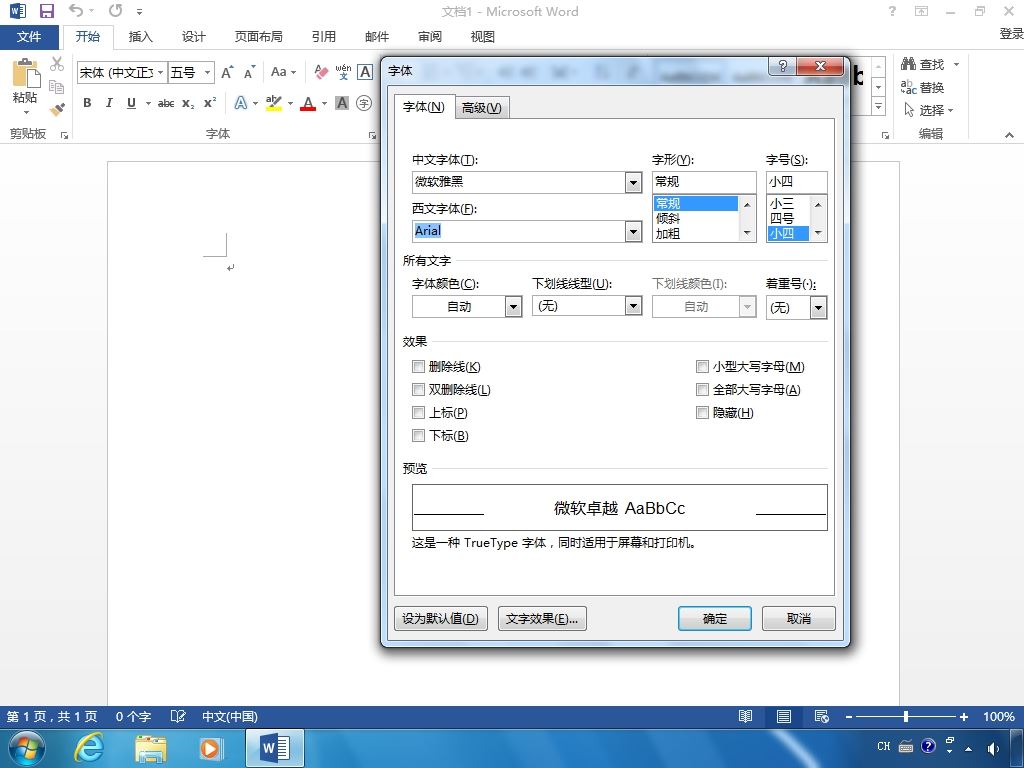
Task: Toggle Bold formatting in ribbon
Action: tap(87, 103)
